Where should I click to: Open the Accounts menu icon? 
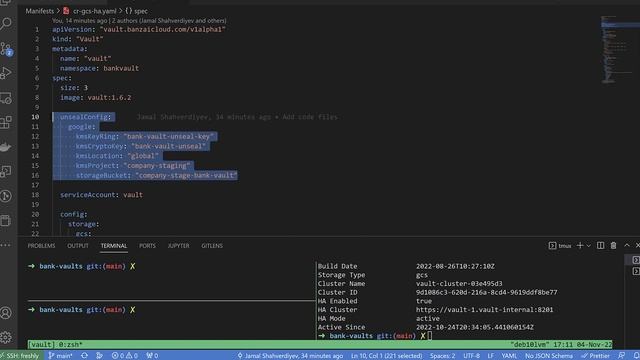point(6,313)
